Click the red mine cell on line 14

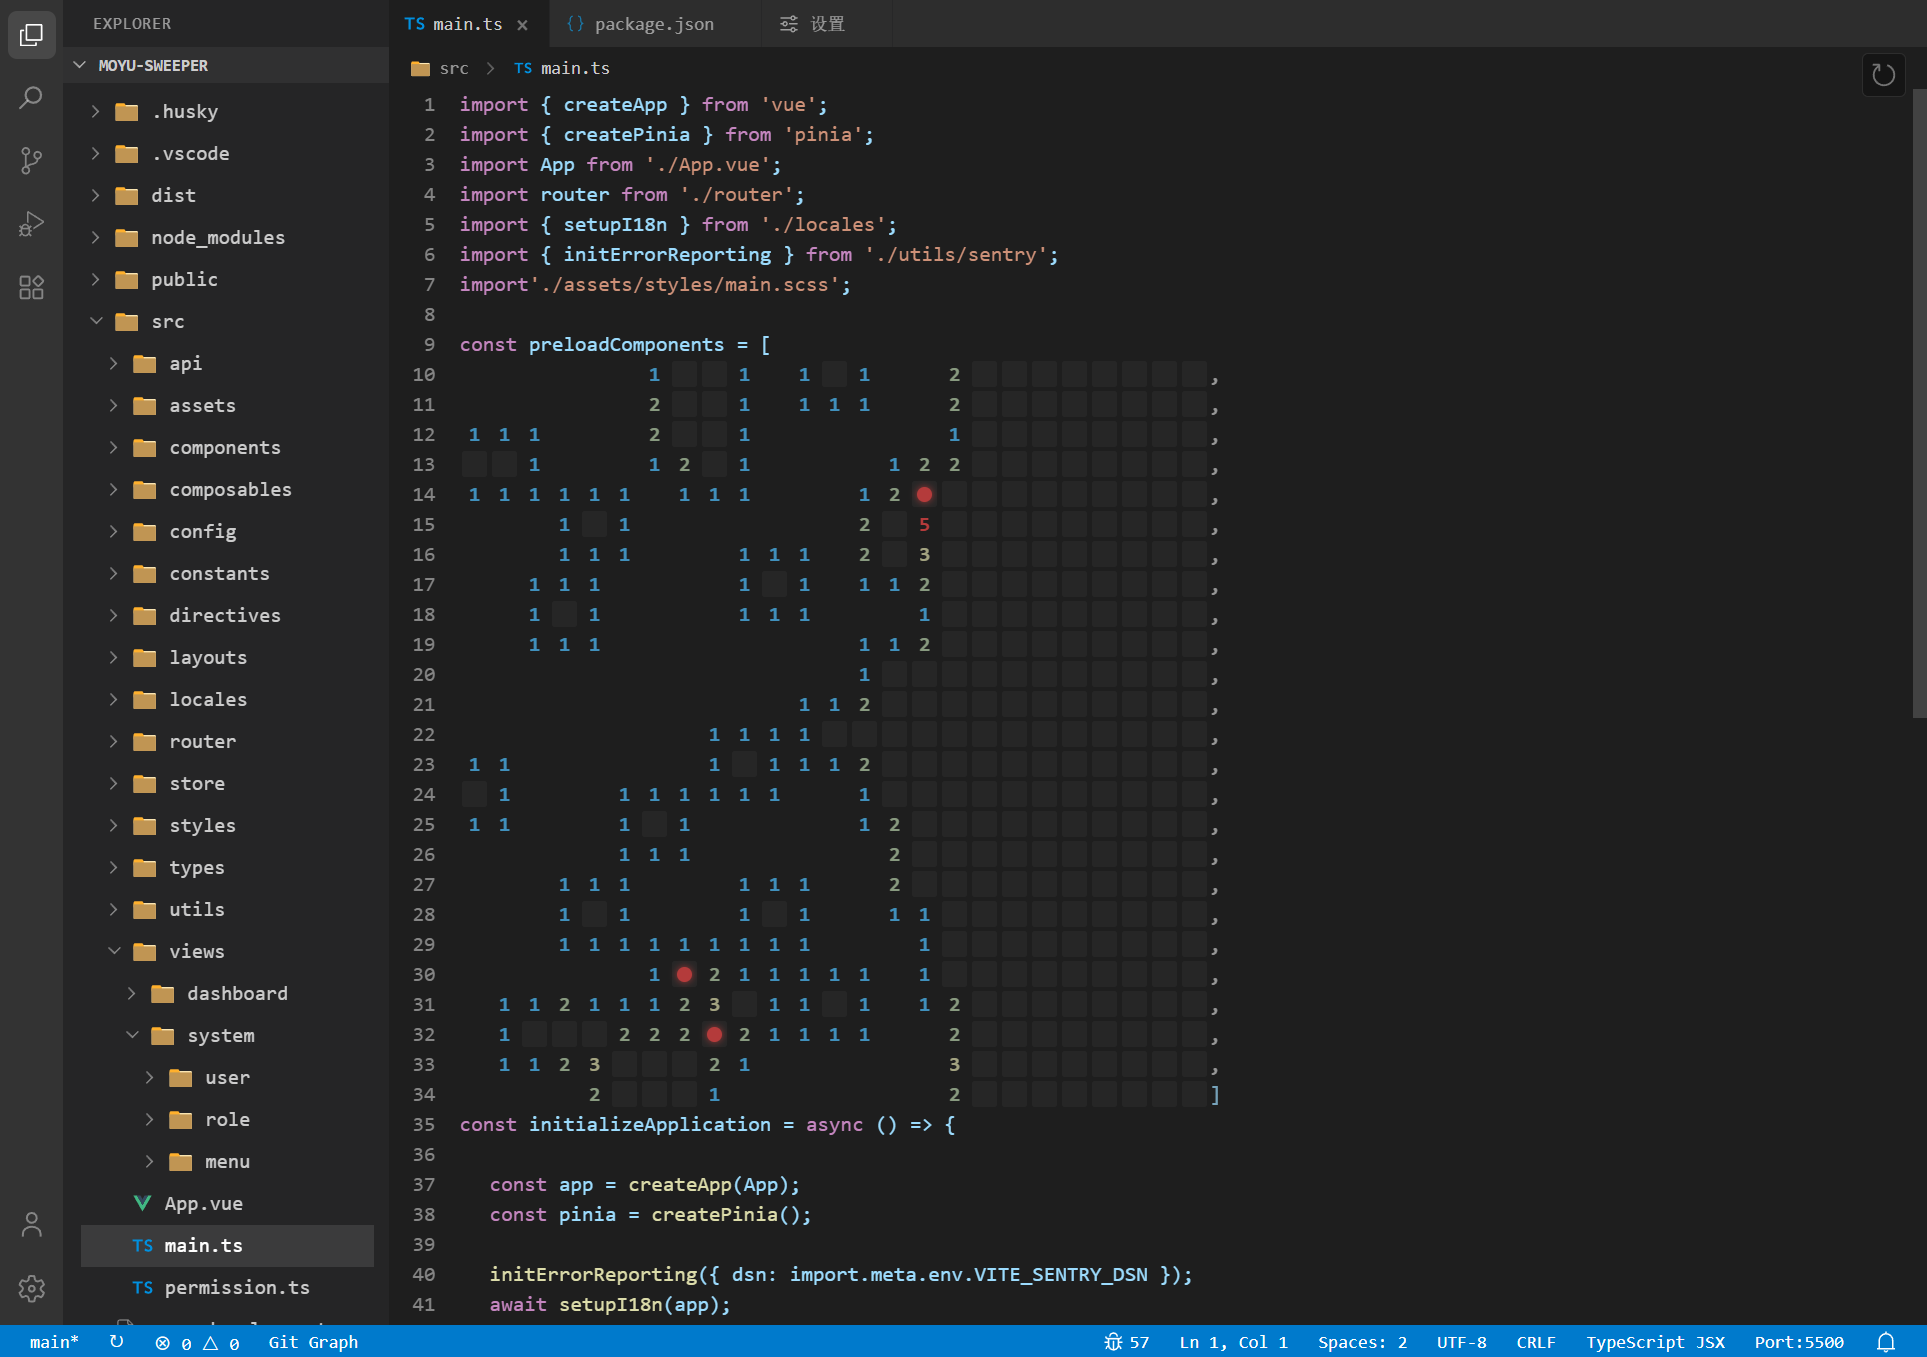click(924, 494)
